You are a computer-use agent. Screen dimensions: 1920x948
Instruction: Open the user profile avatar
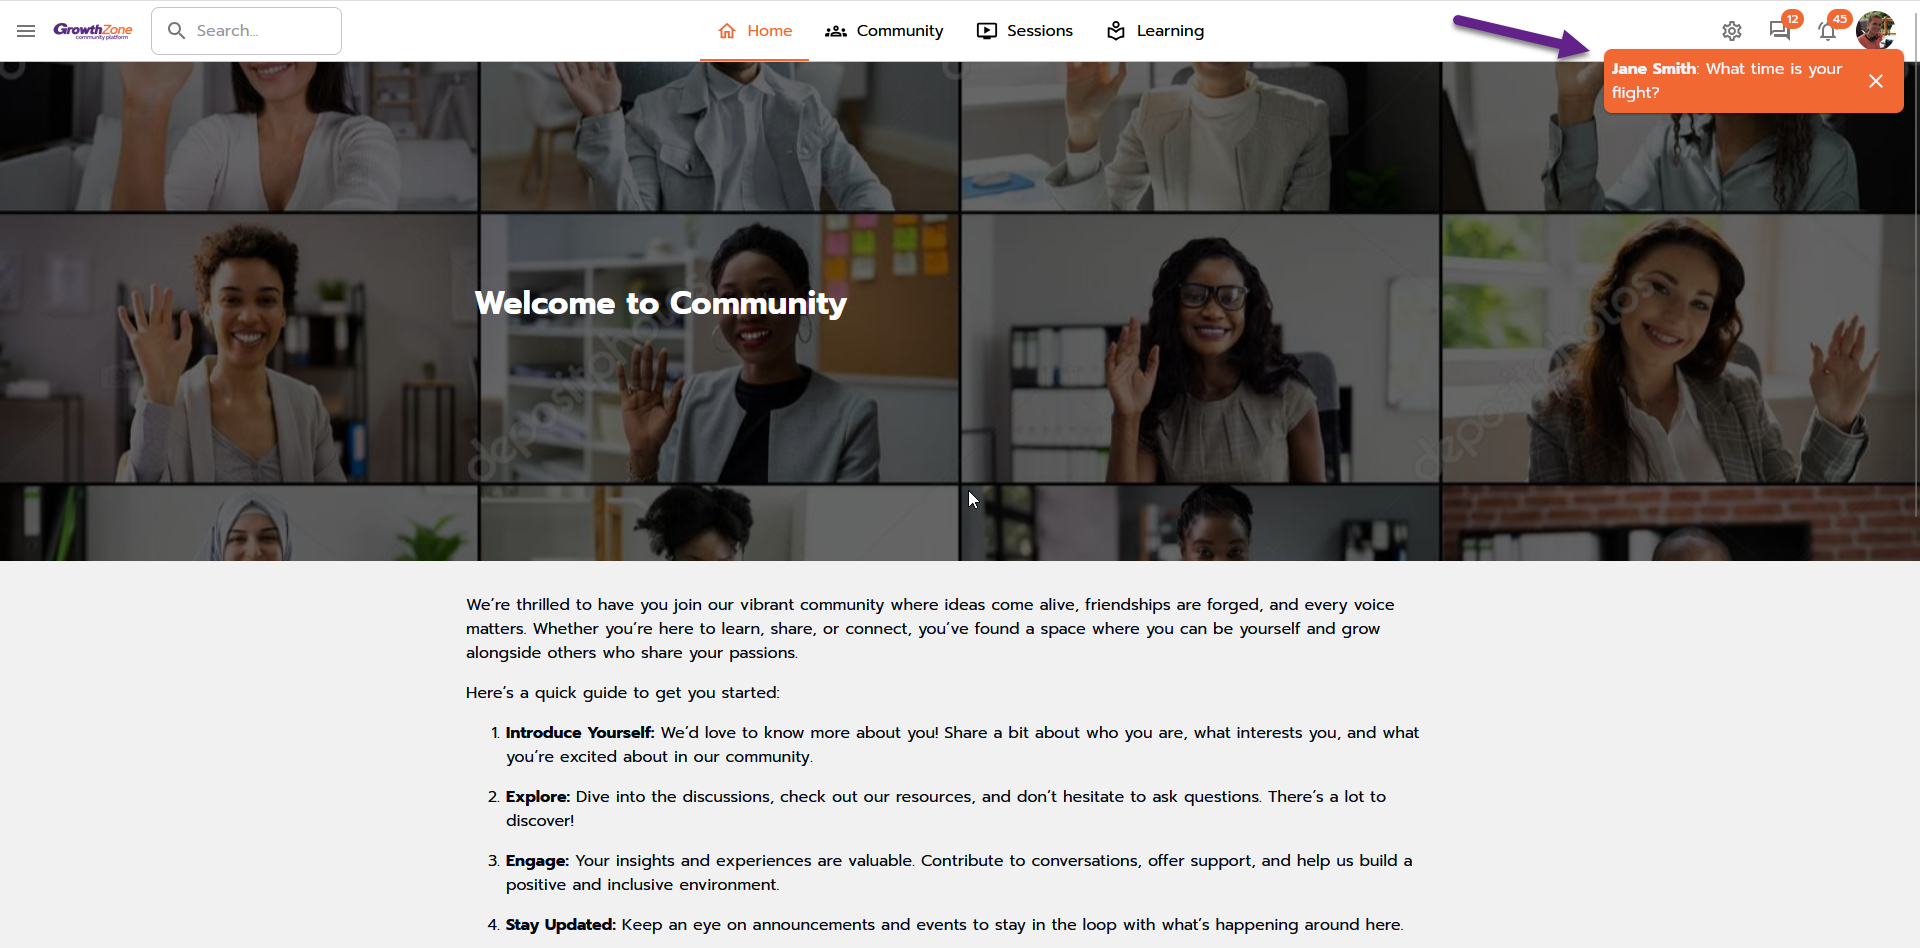pyautogui.click(x=1875, y=30)
